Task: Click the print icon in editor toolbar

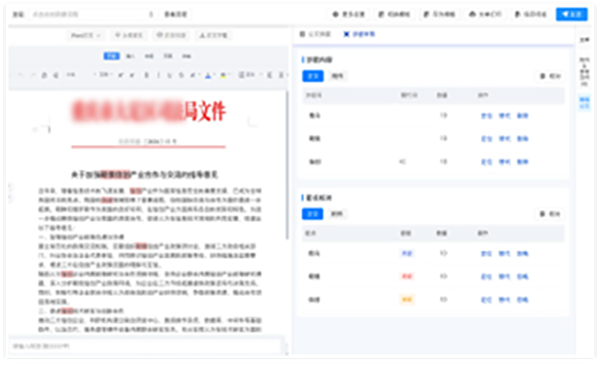Action: (44, 75)
